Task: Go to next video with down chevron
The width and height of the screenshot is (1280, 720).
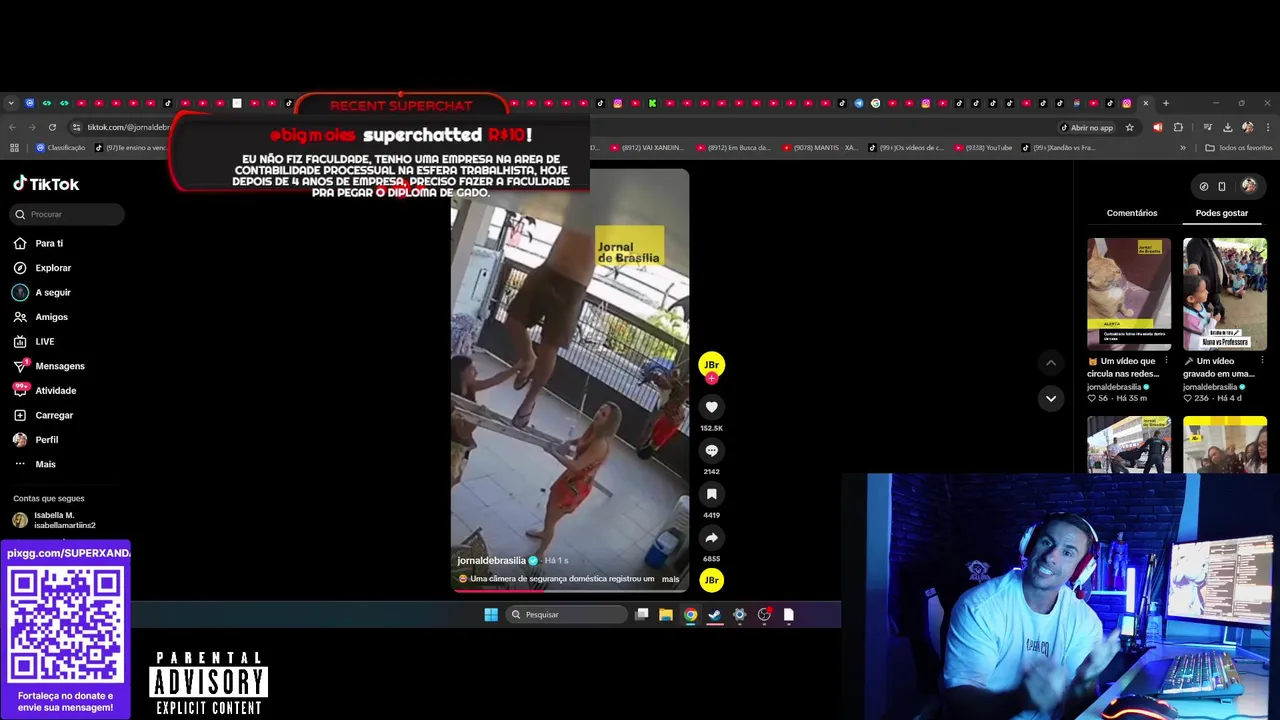Action: [x=1050, y=398]
